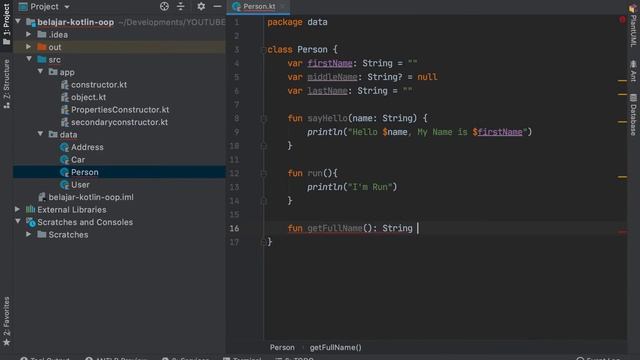Click the collapse all icon in Project panel
The width and height of the screenshot is (640, 360).
pyautogui.click(x=180, y=6)
